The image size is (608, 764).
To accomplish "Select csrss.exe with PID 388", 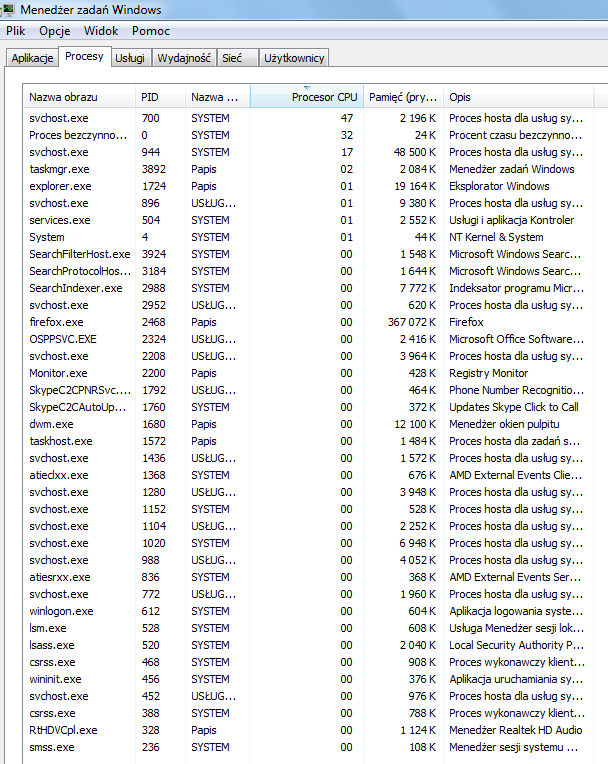I will tap(308, 713).
